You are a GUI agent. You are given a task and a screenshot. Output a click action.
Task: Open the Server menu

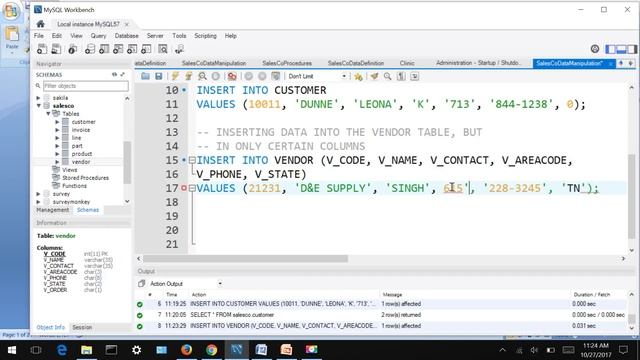point(155,36)
